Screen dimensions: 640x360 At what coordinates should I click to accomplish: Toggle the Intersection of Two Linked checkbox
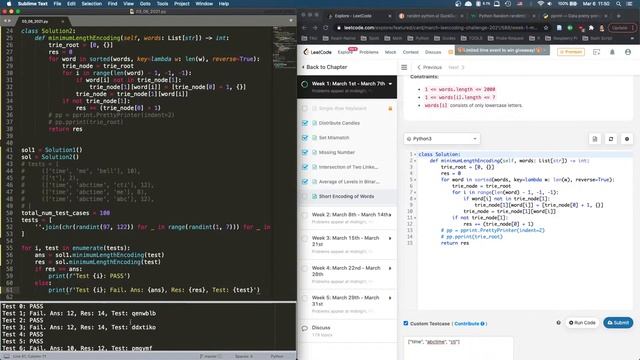point(305,167)
